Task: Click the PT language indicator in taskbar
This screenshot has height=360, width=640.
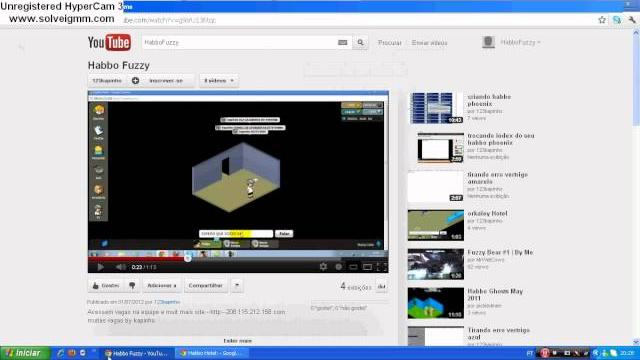Action: pos(530,353)
